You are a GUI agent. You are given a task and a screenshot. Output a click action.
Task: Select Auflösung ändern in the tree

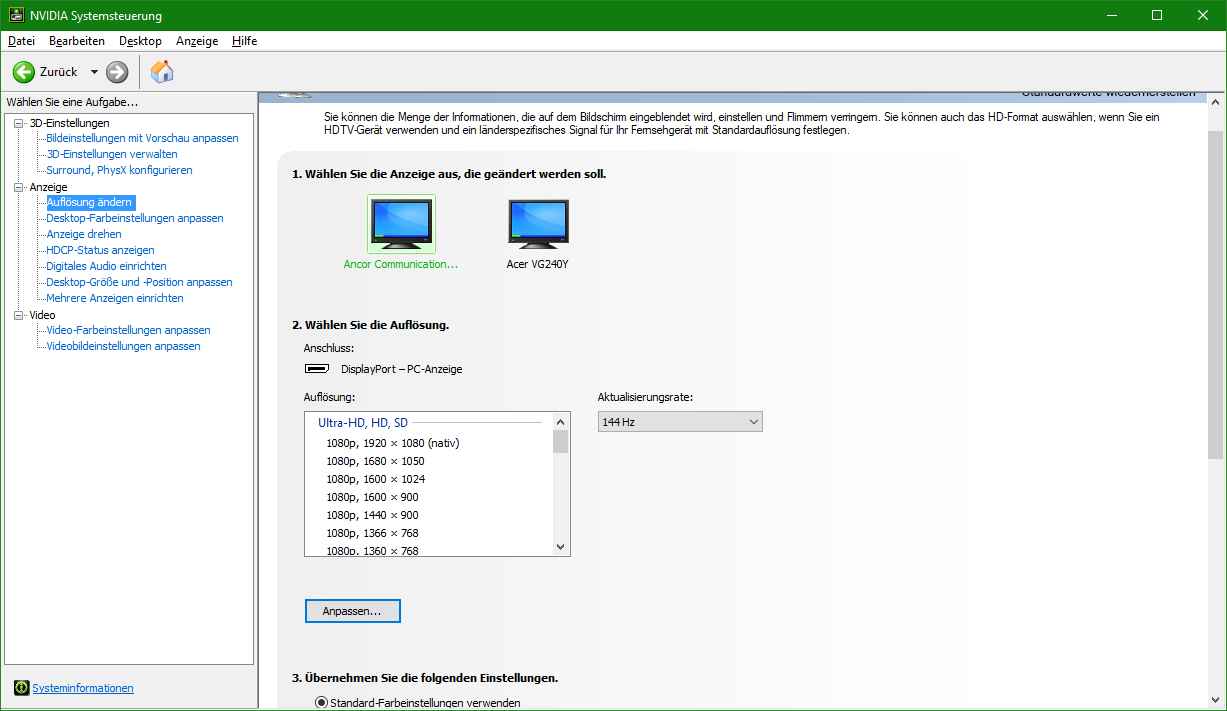tap(89, 202)
